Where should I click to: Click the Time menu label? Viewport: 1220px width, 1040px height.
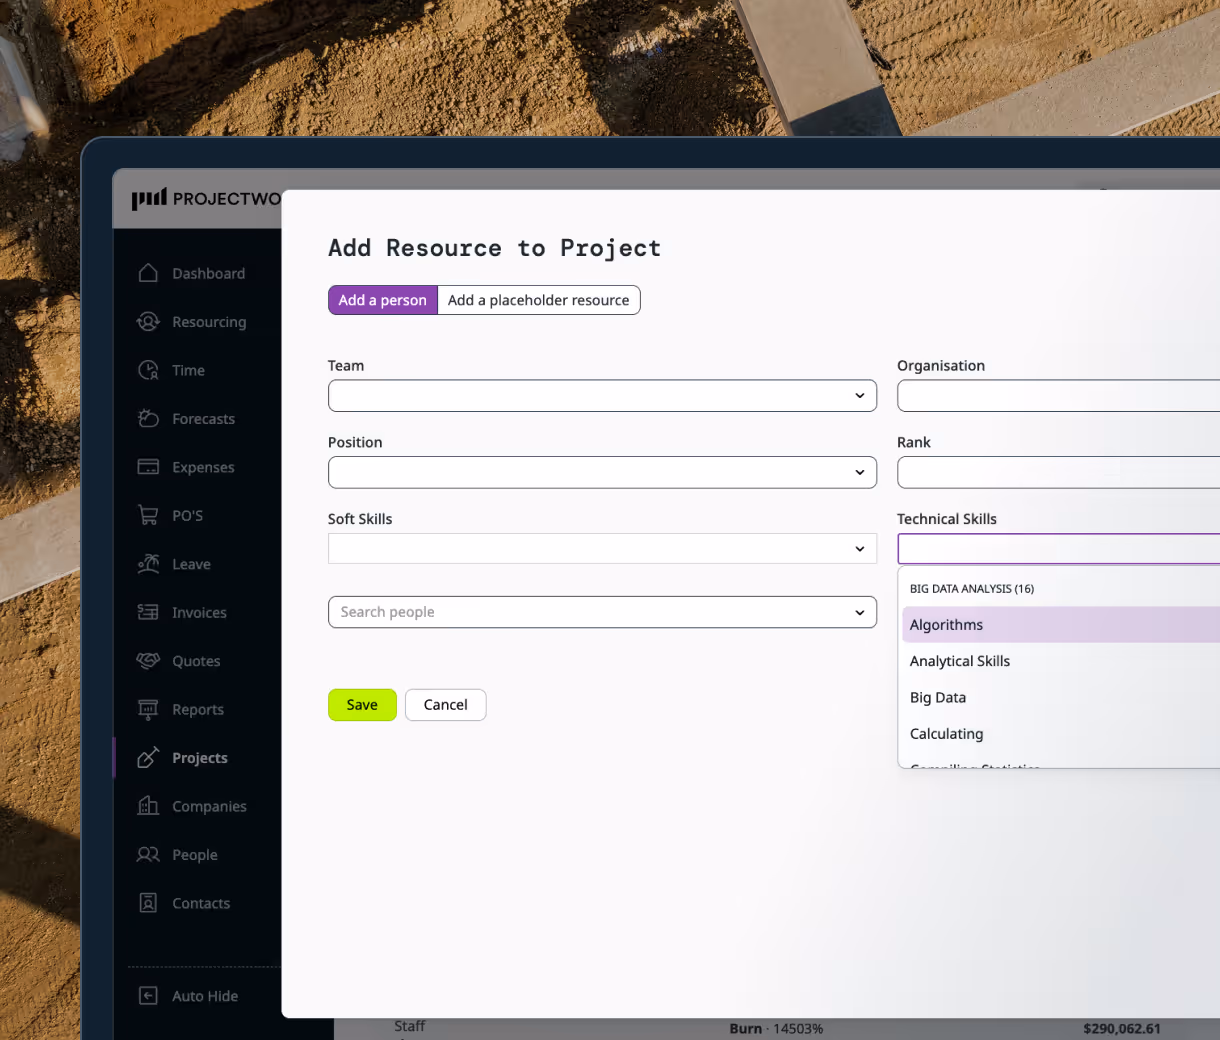pos(188,370)
